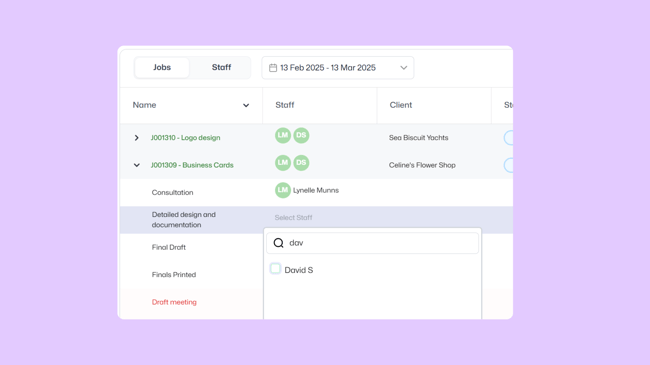Image resolution: width=650 pixels, height=365 pixels.
Task: Expand the J001310 Logo design row
Action: [x=136, y=138]
